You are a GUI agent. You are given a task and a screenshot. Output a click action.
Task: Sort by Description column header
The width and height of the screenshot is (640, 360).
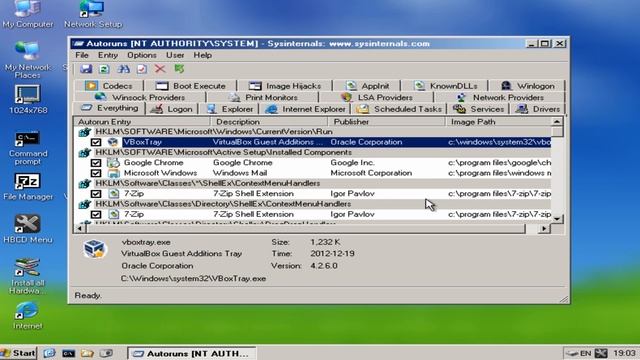(x=269, y=122)
